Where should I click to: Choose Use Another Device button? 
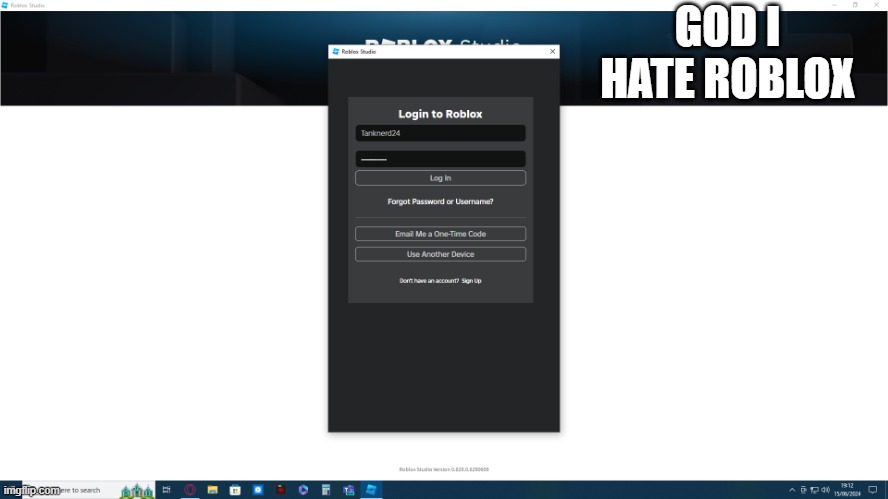tap(440, 254)
